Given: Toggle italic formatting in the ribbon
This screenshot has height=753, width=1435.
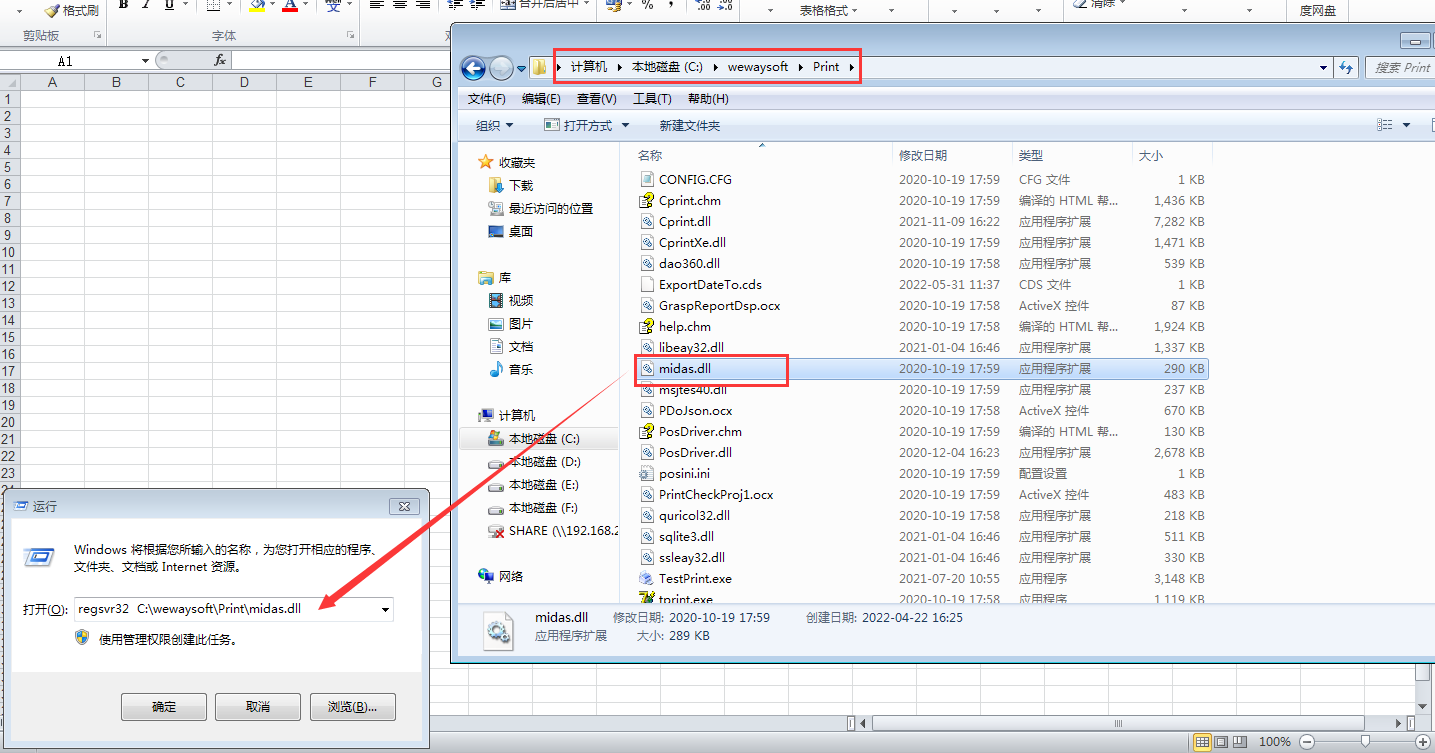Looking at the screenshot, I should pyautogui.click(x=146, y=5).
